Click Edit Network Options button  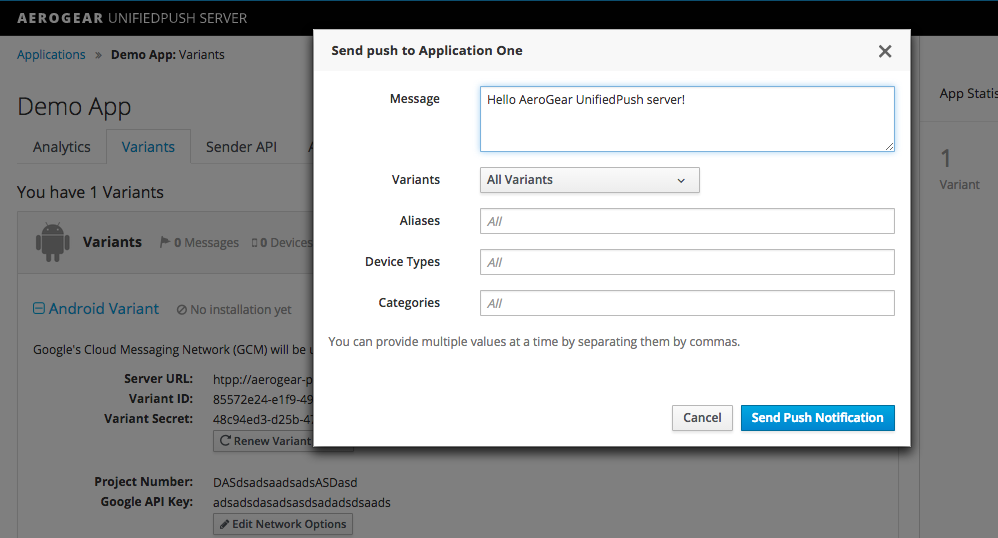tap(283, 524)
